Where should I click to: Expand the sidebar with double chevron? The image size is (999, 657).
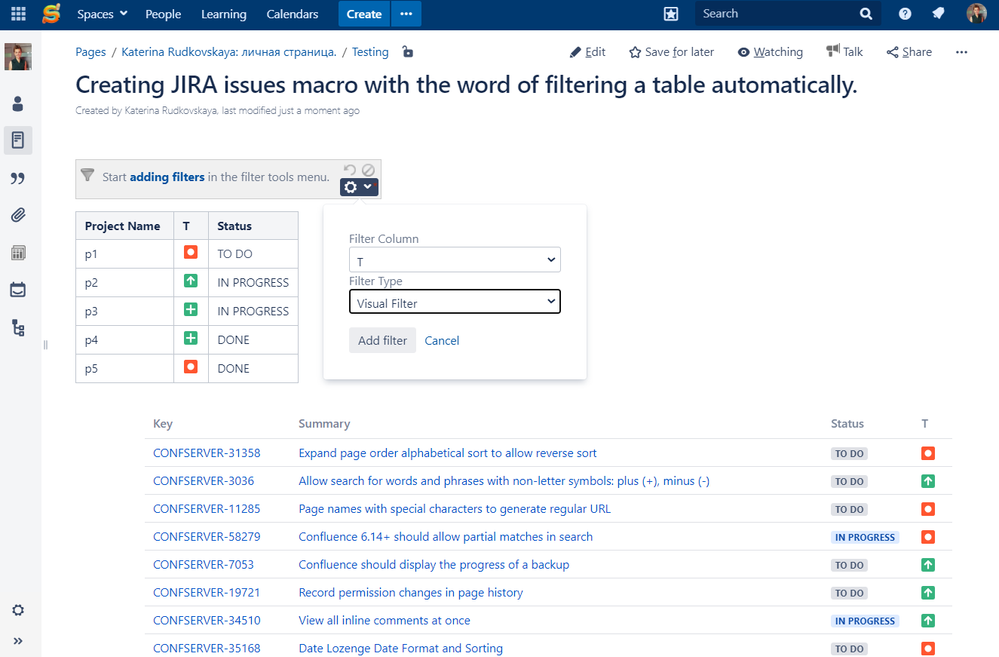tap(18, 641)
